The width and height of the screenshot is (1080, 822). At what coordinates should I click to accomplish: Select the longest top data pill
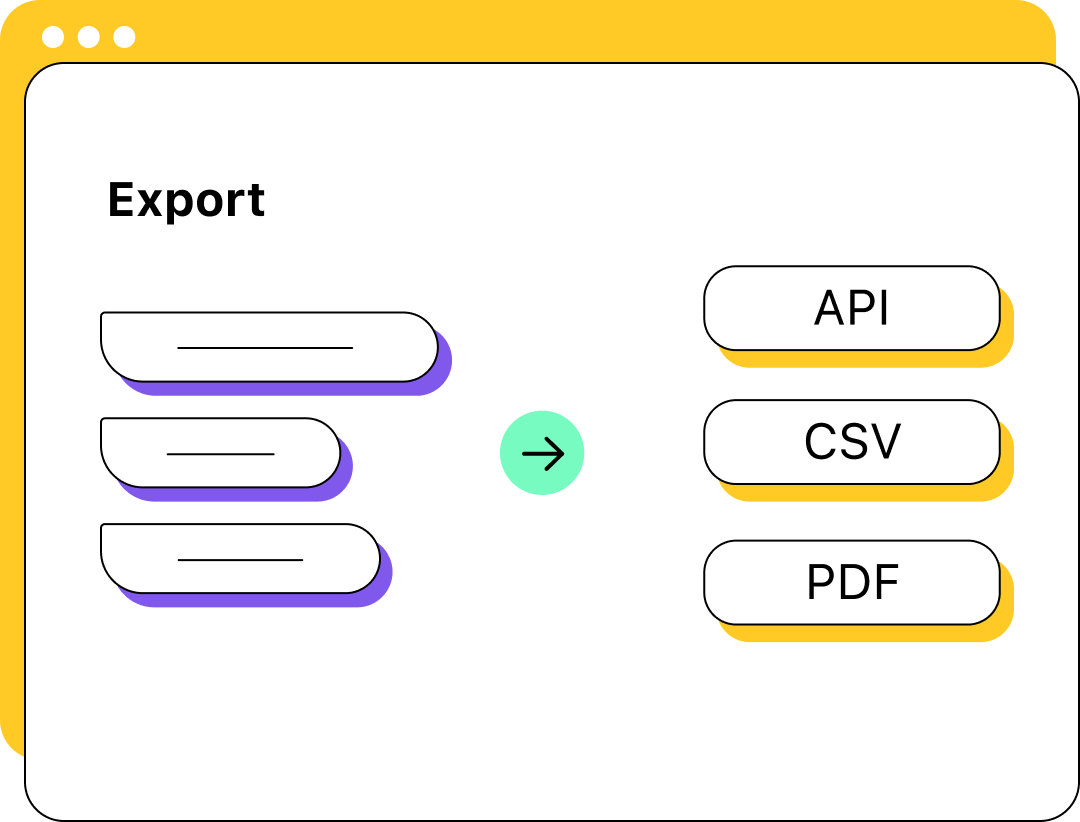coord(269,347)
